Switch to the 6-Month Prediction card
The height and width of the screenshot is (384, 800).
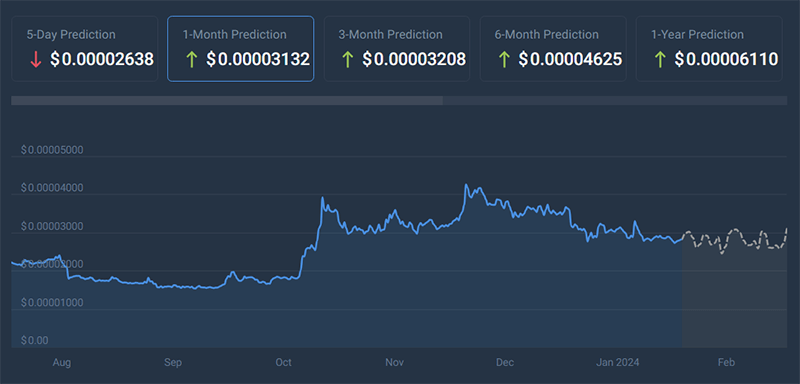pos(553,48)
